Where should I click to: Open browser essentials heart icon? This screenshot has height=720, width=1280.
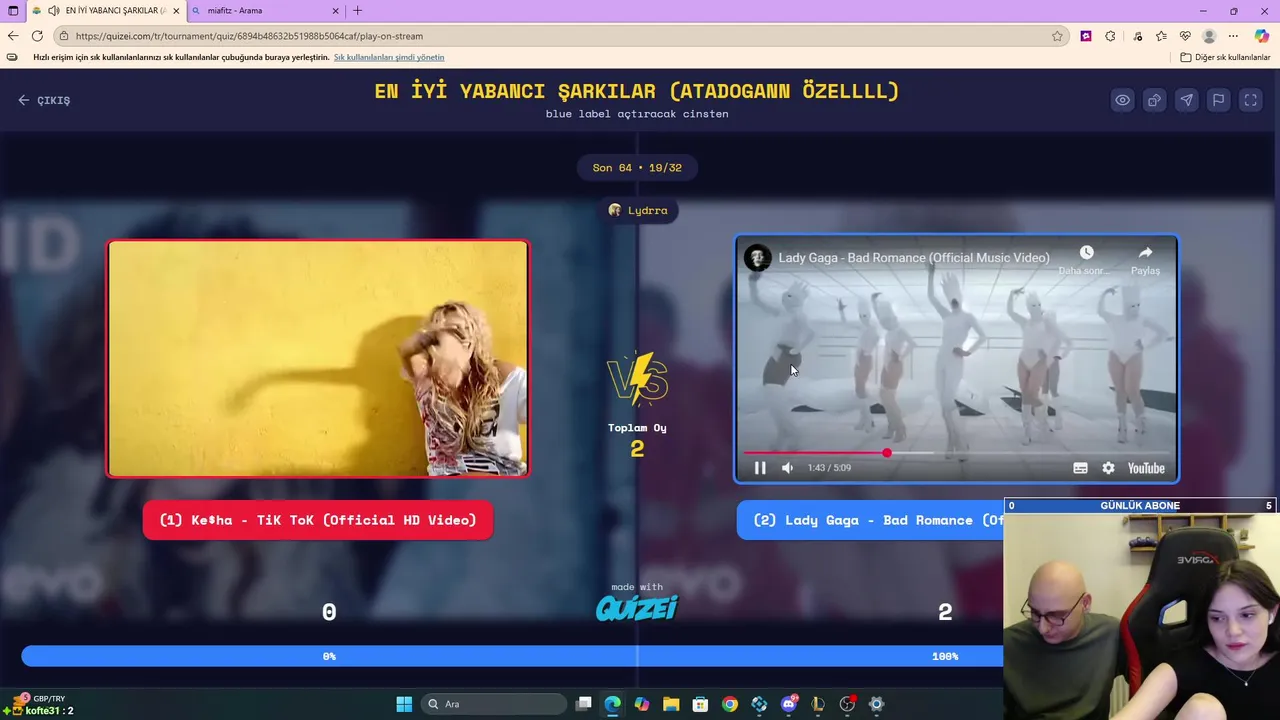(1185, 36)
